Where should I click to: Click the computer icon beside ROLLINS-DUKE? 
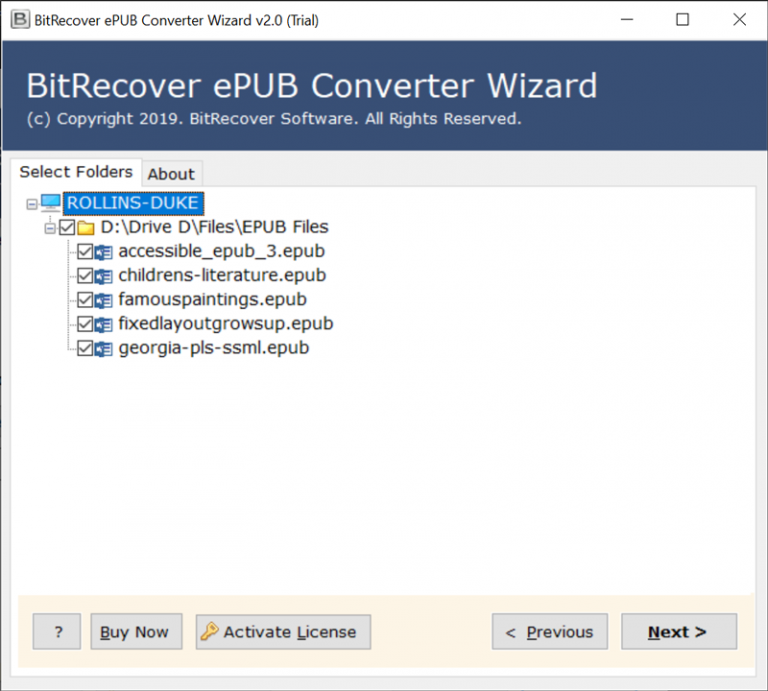click(50, 203)
